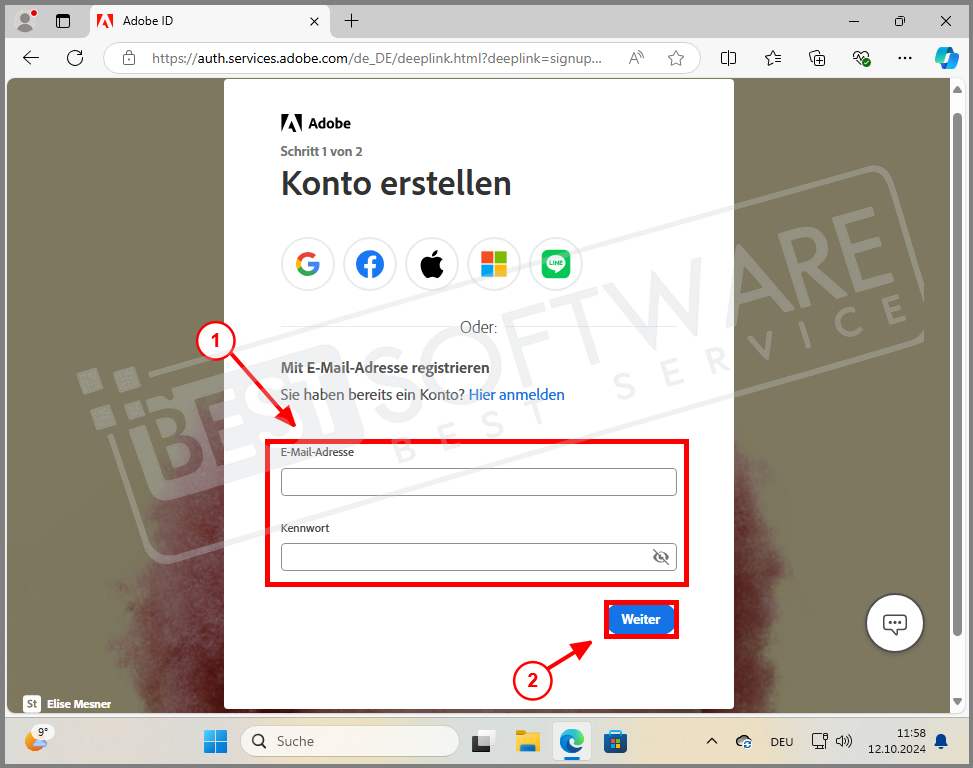Image resolution: width=973 pixels, height=768 pixels.
Task: Toggle password visibility eye icon
Action: pyautogui.click(x=661, y=557)
